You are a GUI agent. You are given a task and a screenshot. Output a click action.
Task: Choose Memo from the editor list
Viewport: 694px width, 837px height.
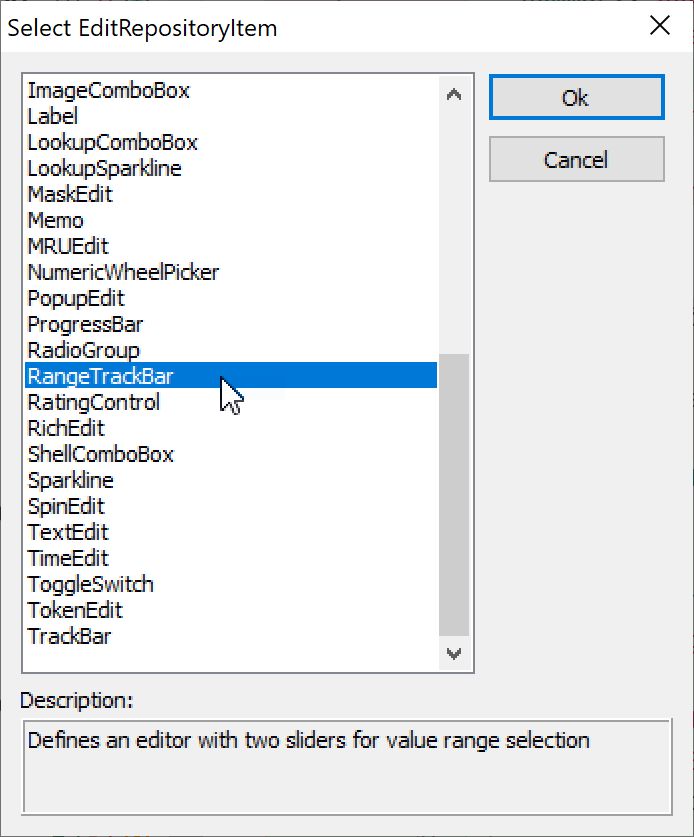click(x=56, y=221)
